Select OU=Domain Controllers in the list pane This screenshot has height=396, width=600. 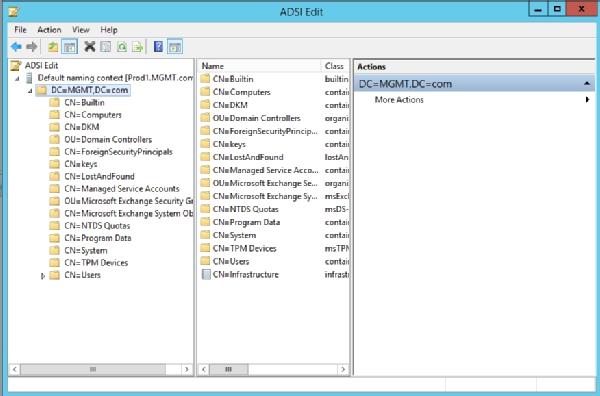coord(256,118)
